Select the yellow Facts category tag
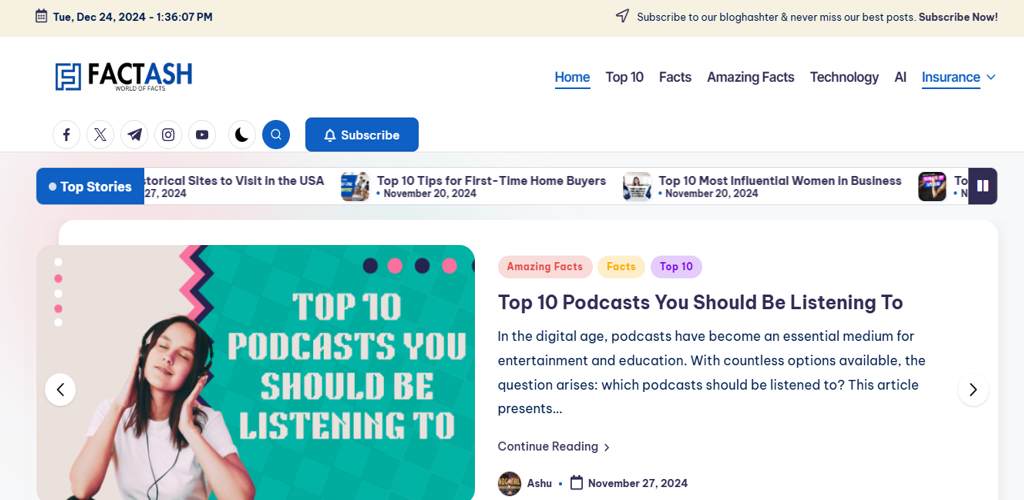This screenshot has height=500, width=1024. [621, 266]
